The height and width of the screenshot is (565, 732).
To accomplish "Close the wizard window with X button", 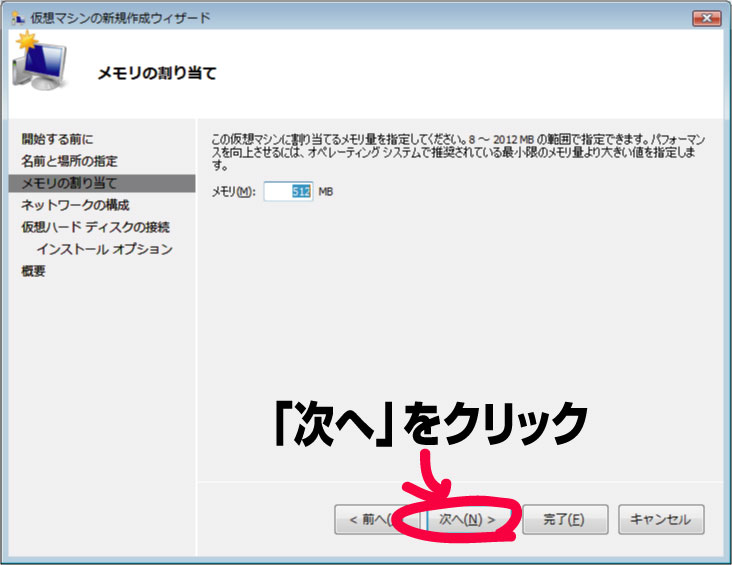I will (x=706, y=18).
